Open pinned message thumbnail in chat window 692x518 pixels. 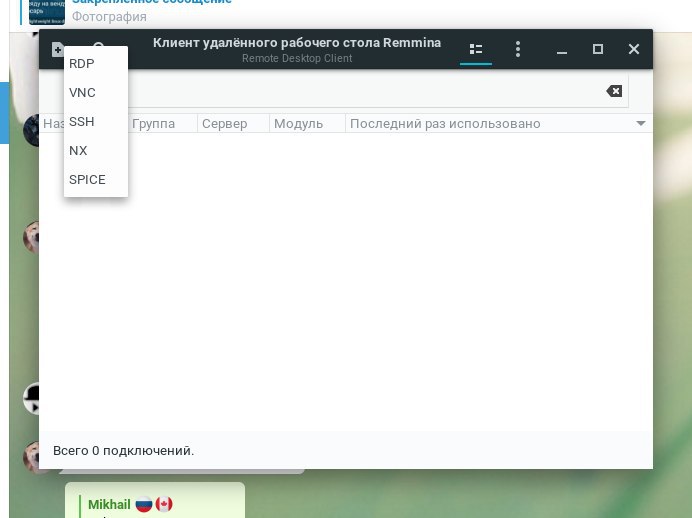pyautogui.click(x=47, y=12)
